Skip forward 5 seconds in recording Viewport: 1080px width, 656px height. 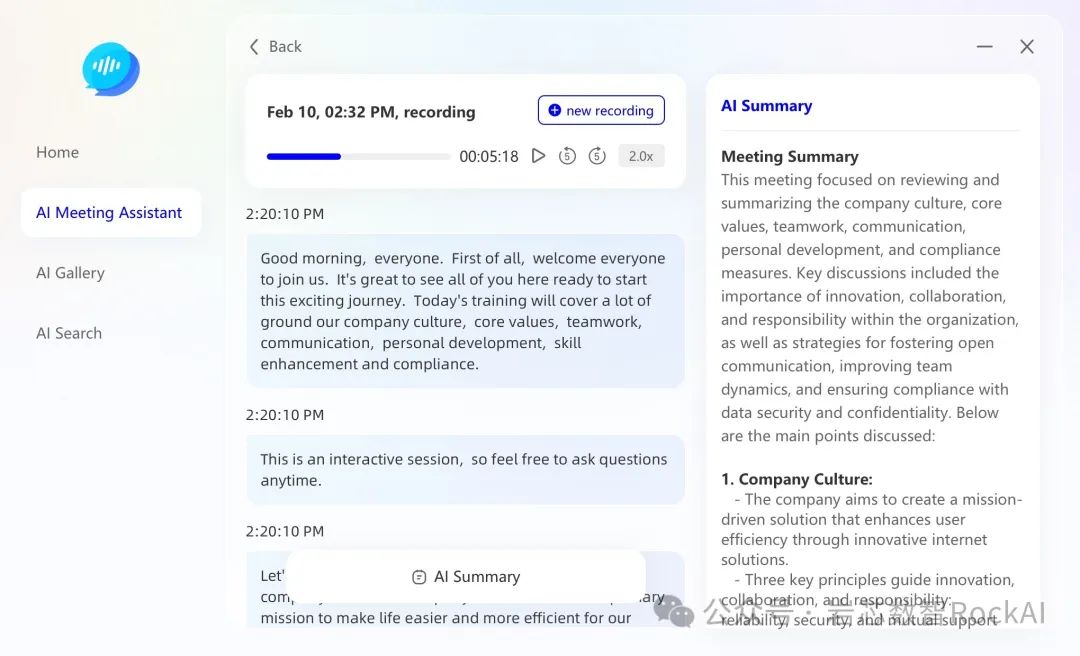[x=597, y=156]
